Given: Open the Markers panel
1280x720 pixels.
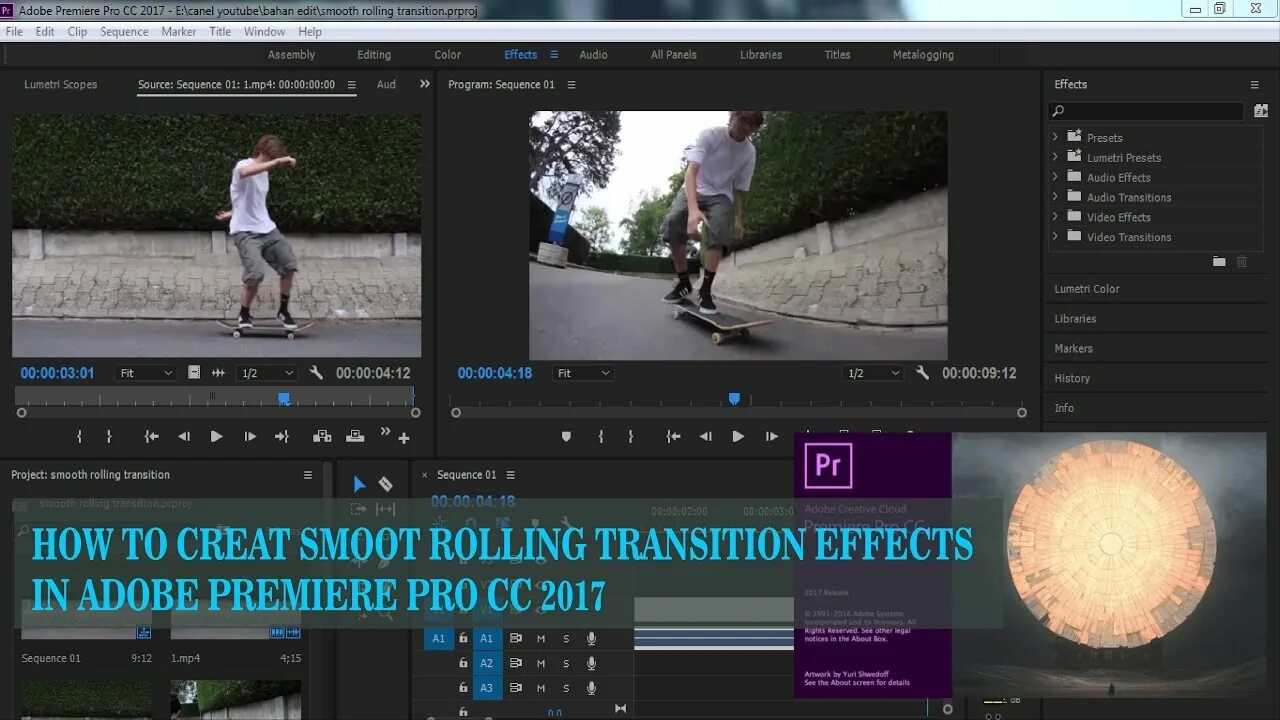Looking at the screenshot, I should pyautogui.click(x=1073, y=349).
